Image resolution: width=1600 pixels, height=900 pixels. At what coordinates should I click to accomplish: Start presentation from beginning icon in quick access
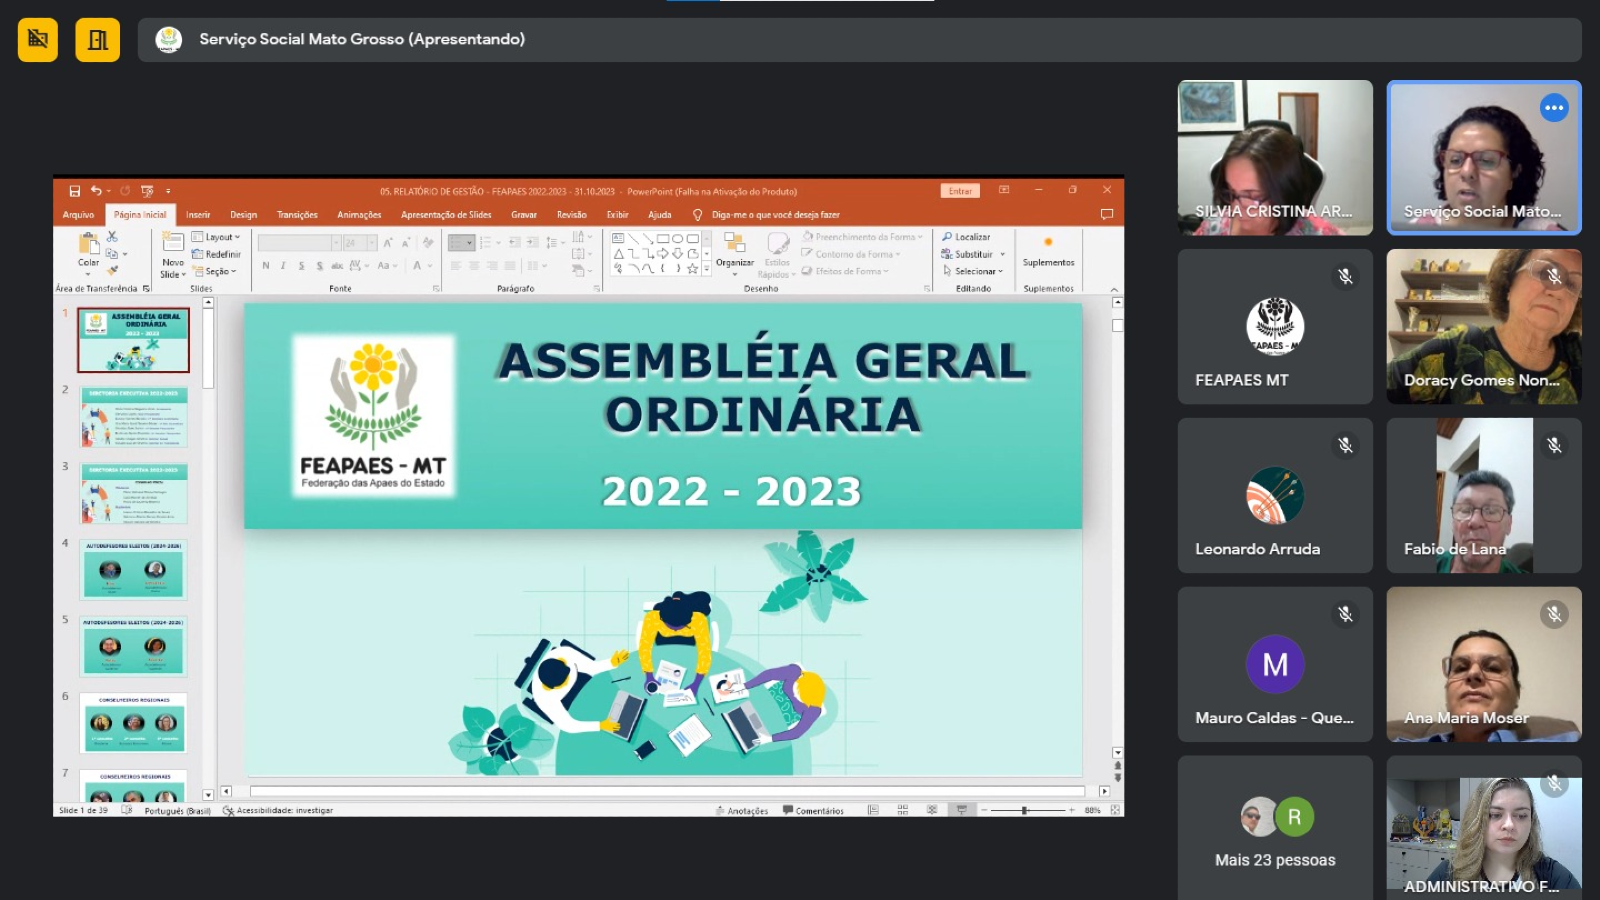[147, 191]
